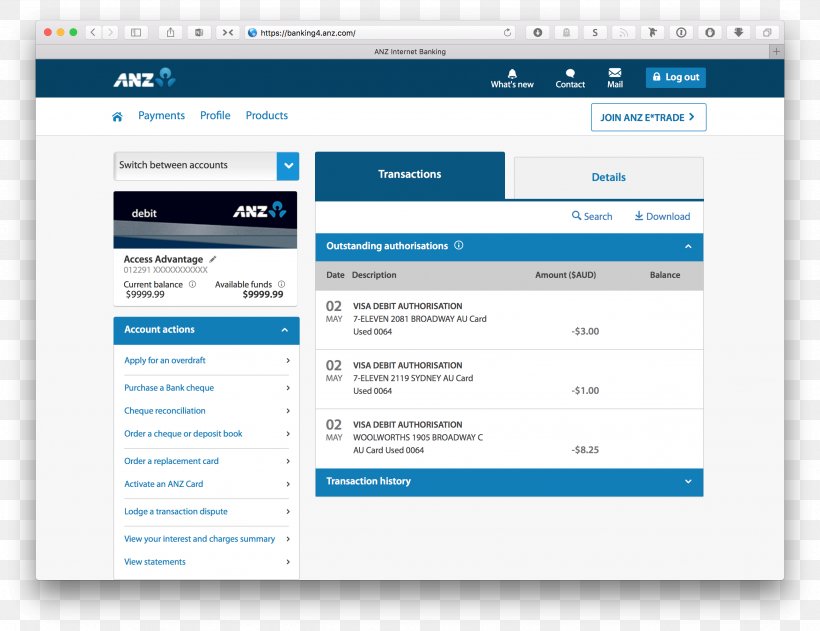
Task: Switch to the Transactions tab
Action: (410, 175)
